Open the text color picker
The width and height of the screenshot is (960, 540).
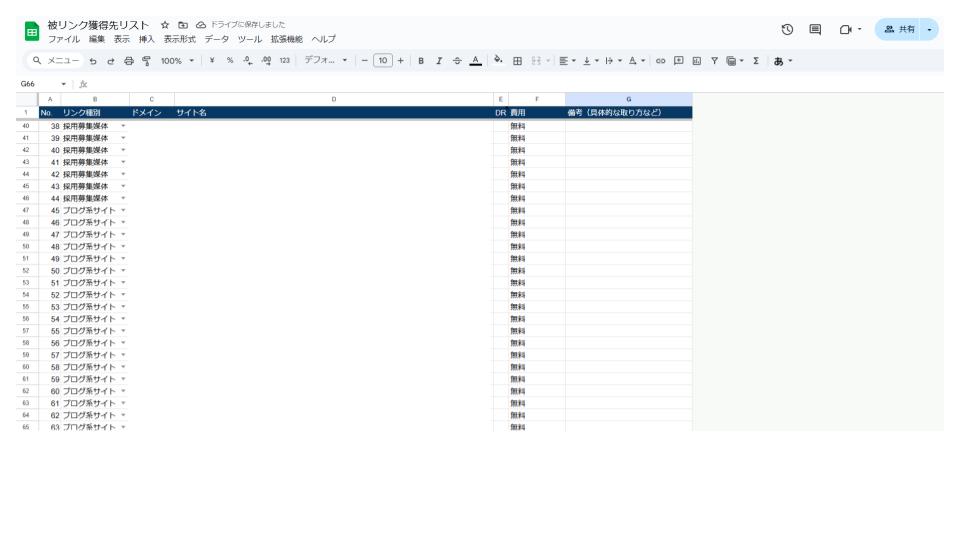pyautogui.click(x=475, y=61)
